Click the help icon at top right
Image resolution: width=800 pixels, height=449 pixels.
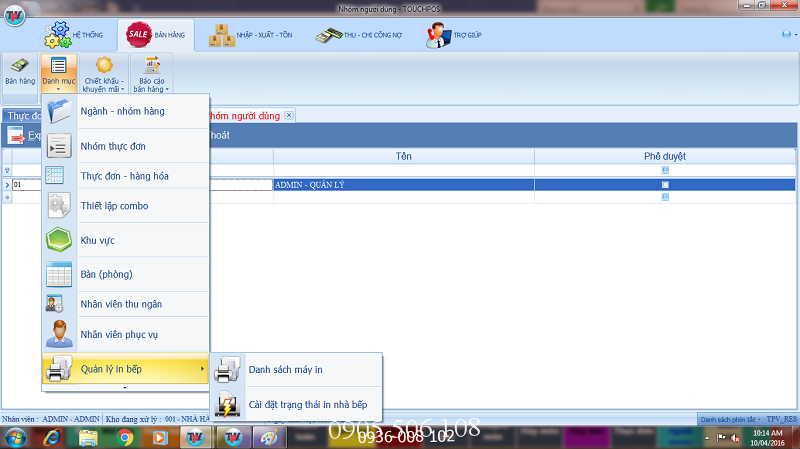[x=786, y=34]
